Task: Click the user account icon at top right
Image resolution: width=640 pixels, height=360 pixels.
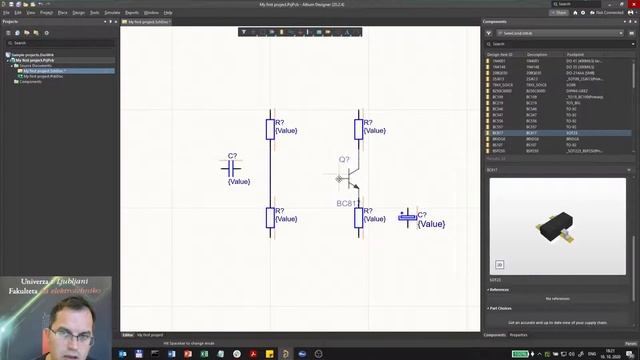Action: tap(631, 13)
